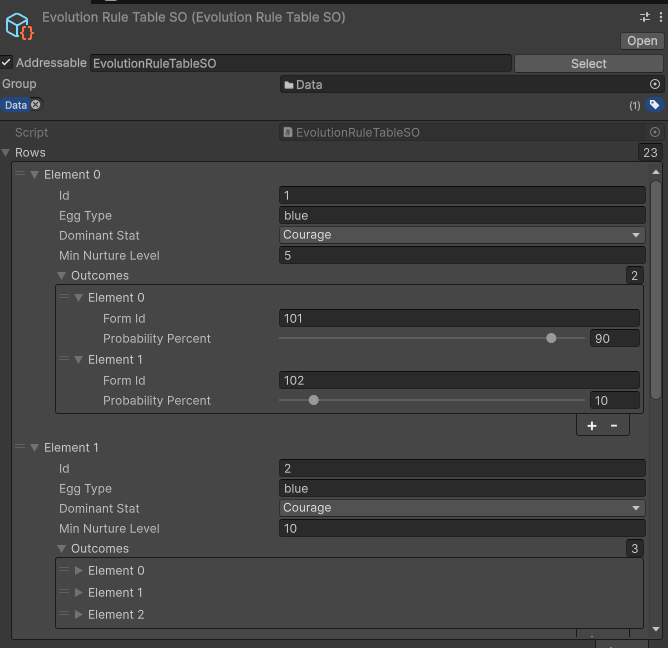Screen dimensions: 668x648
Task: Click the Script field EvolutionRuleTableSO
Action: pos(471,132)
